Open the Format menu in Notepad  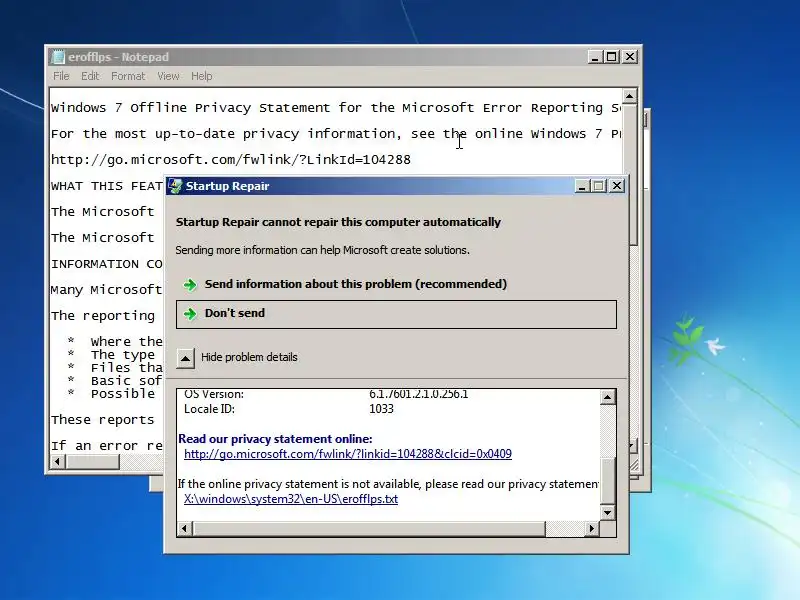click(128, 76)
